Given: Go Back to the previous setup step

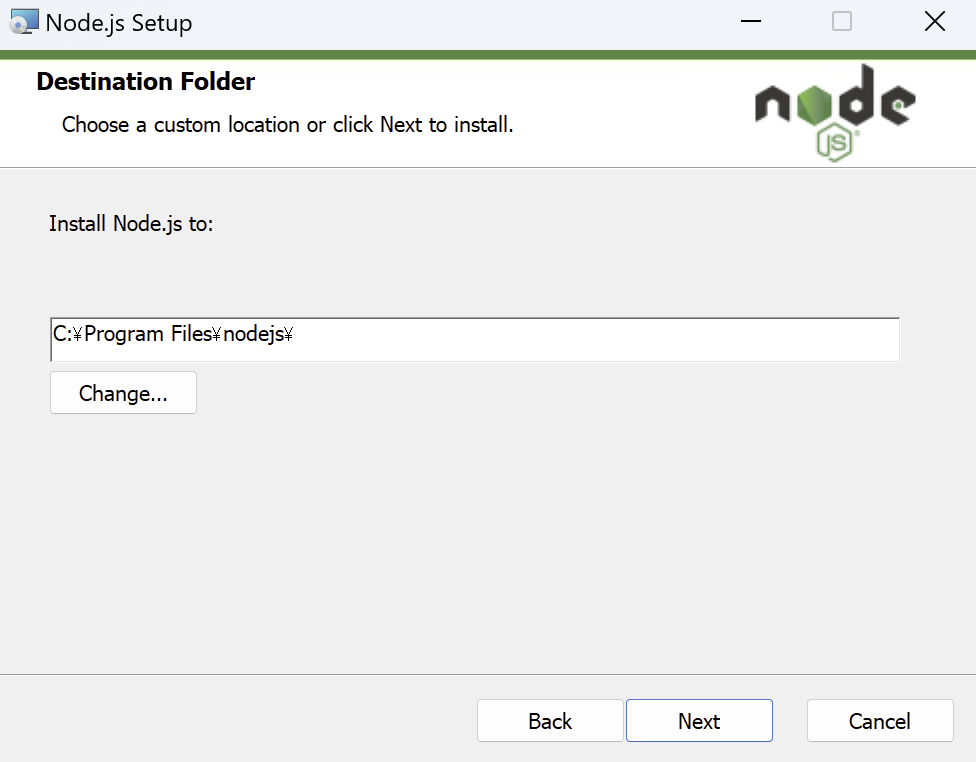Looking at the screenshot, I should [550, 720].
